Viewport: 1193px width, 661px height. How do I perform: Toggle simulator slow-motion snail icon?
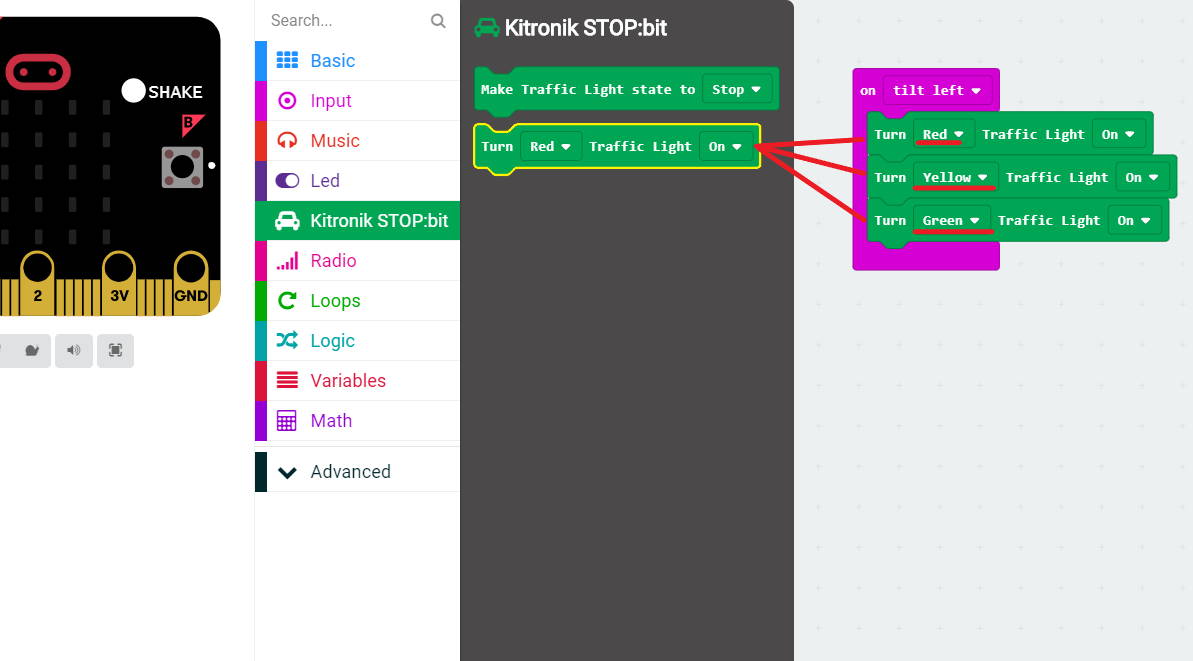tap(31, 351)
